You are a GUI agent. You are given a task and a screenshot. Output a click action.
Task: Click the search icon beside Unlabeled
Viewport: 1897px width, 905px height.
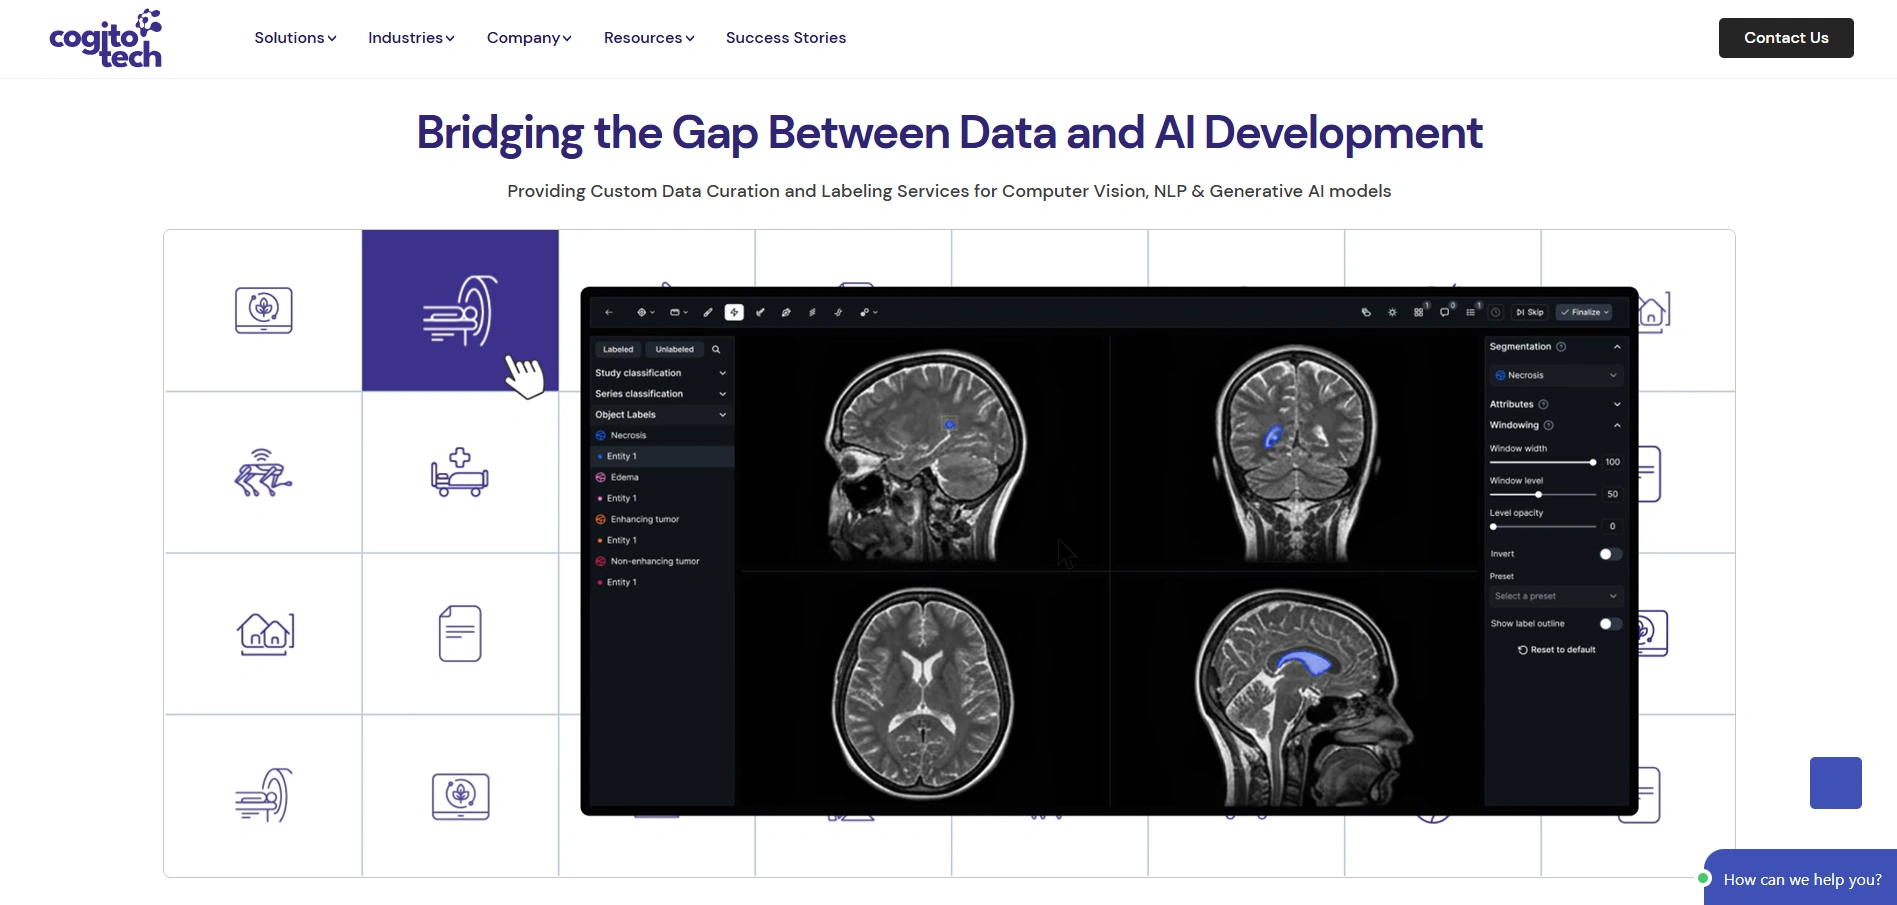(x=716, y=349)
